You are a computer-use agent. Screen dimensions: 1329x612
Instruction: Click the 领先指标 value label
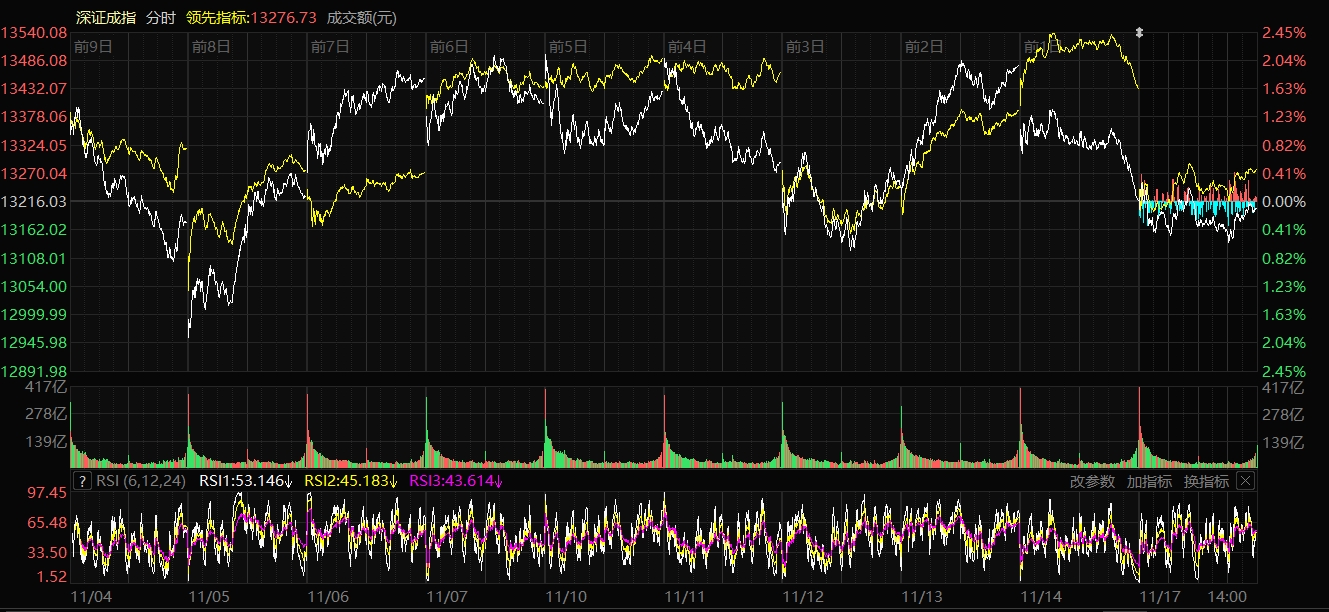253,17
